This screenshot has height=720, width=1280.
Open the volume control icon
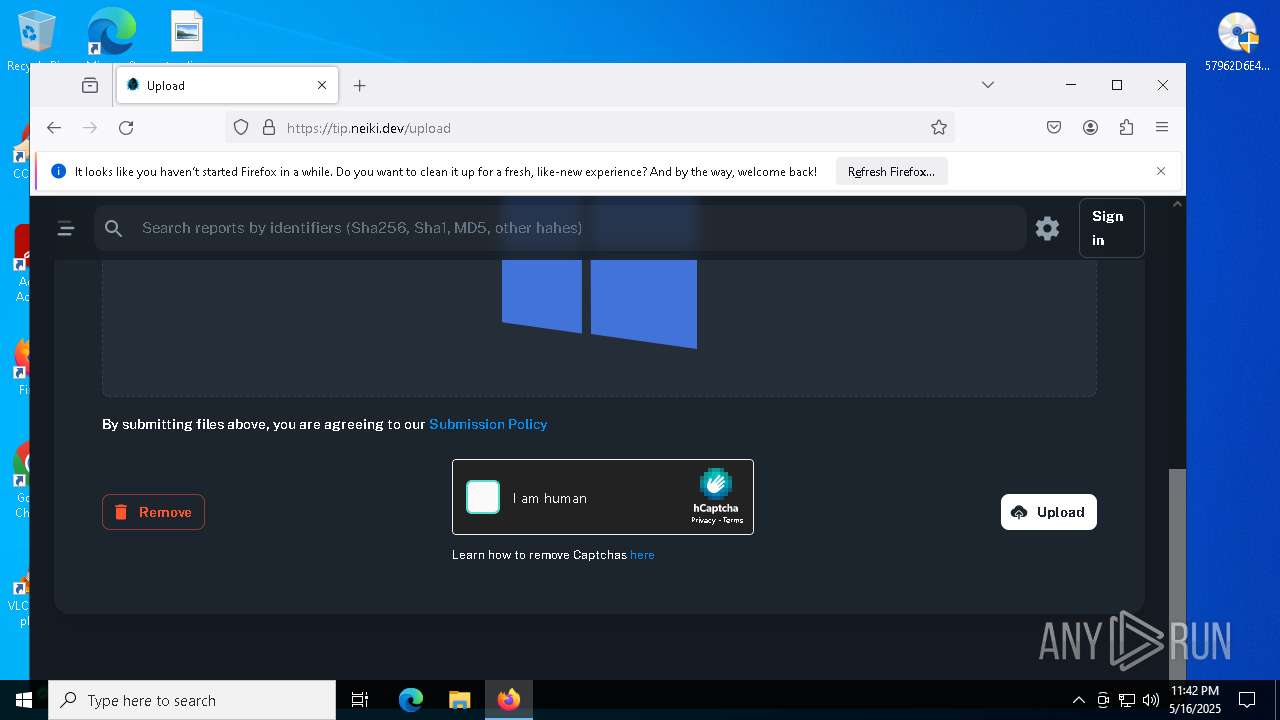pos(1151,700)
